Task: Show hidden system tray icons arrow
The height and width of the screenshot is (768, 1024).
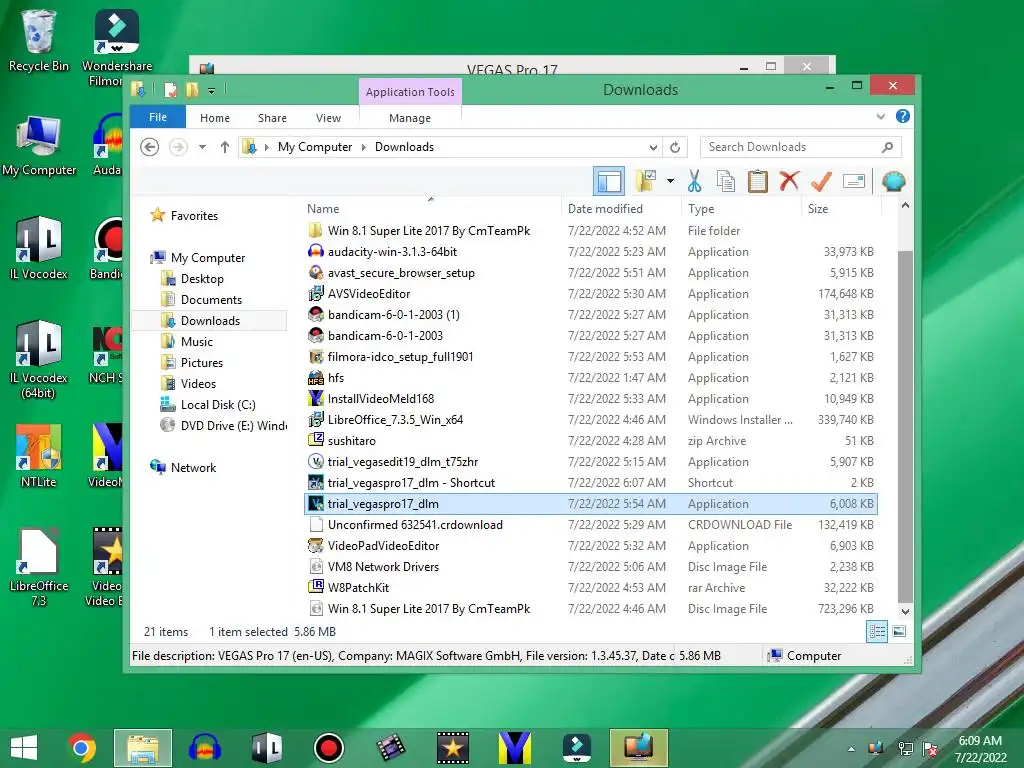Action: [851, 749]
